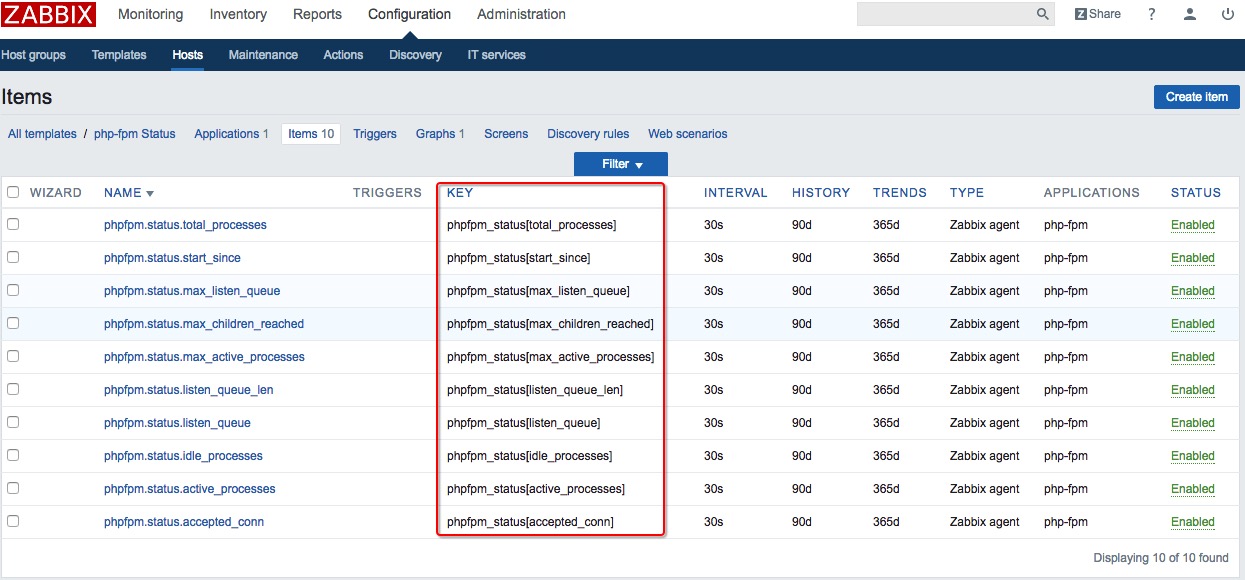Click the Zabbix Share icon

[1098, 14]
